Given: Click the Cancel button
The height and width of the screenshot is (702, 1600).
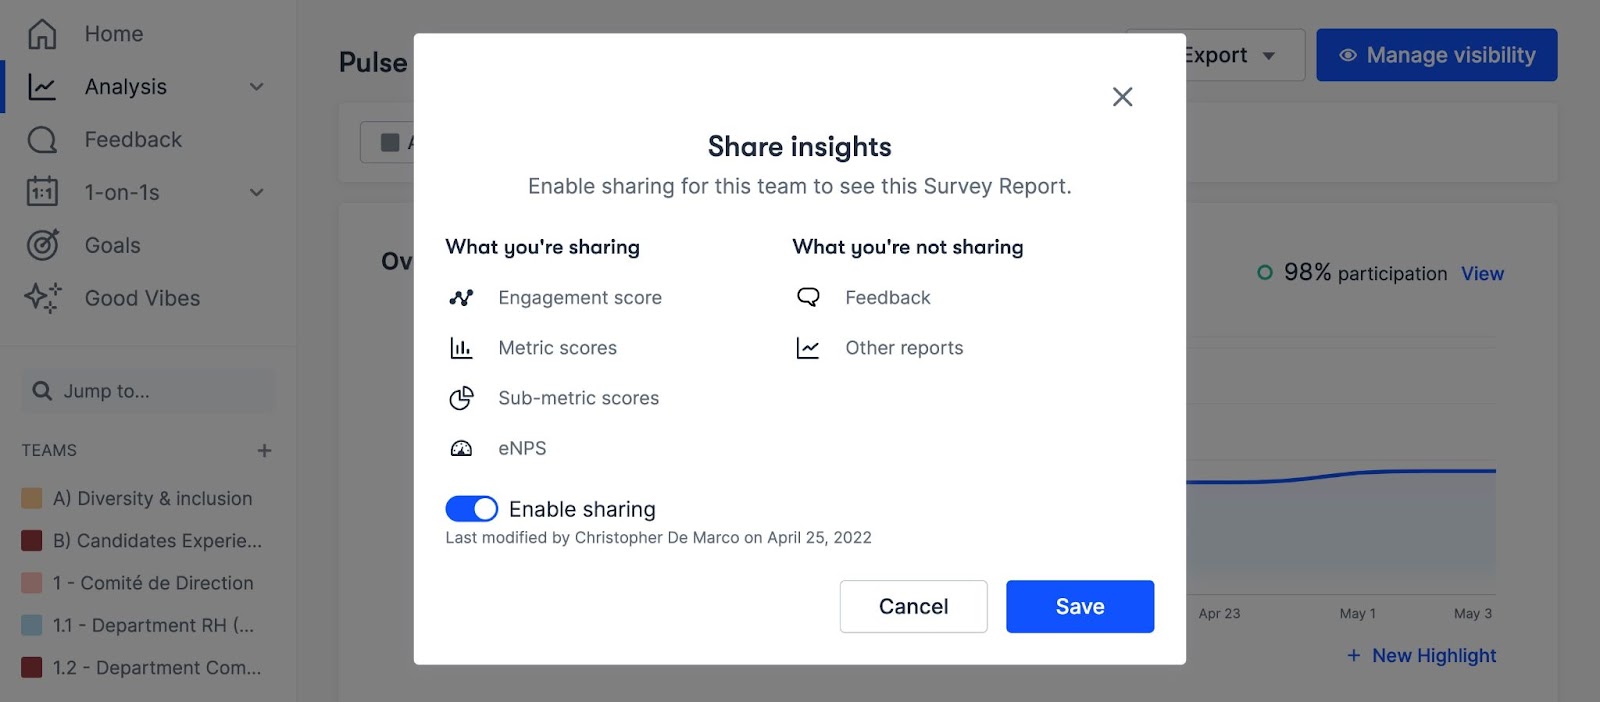Looking at the screenshot, I should (913, 606).
